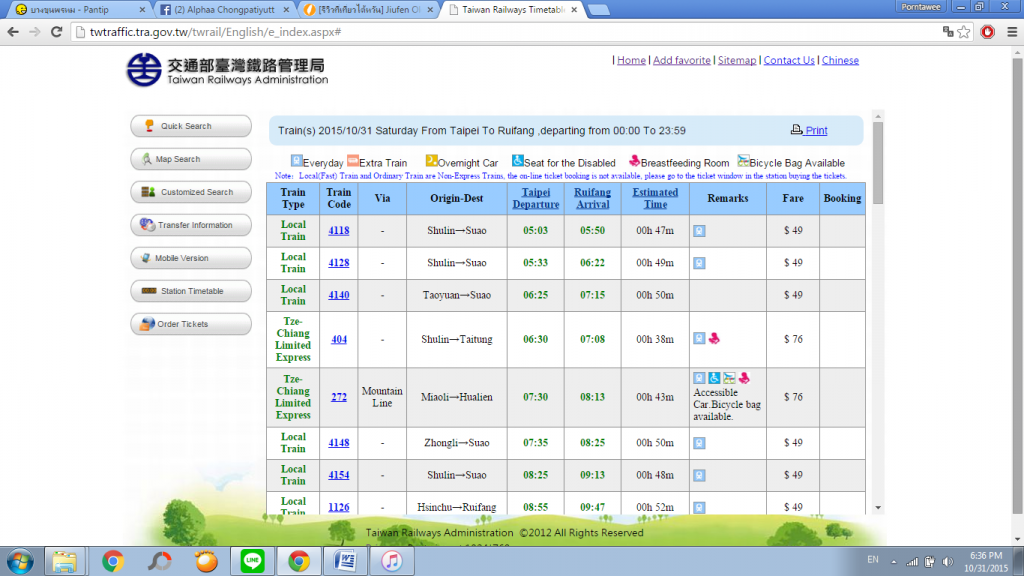Viewport: 1024px width, 576px height.
Task: Click the Everyday icon in train 4118 remarks
Action: [x=700, y=231]
